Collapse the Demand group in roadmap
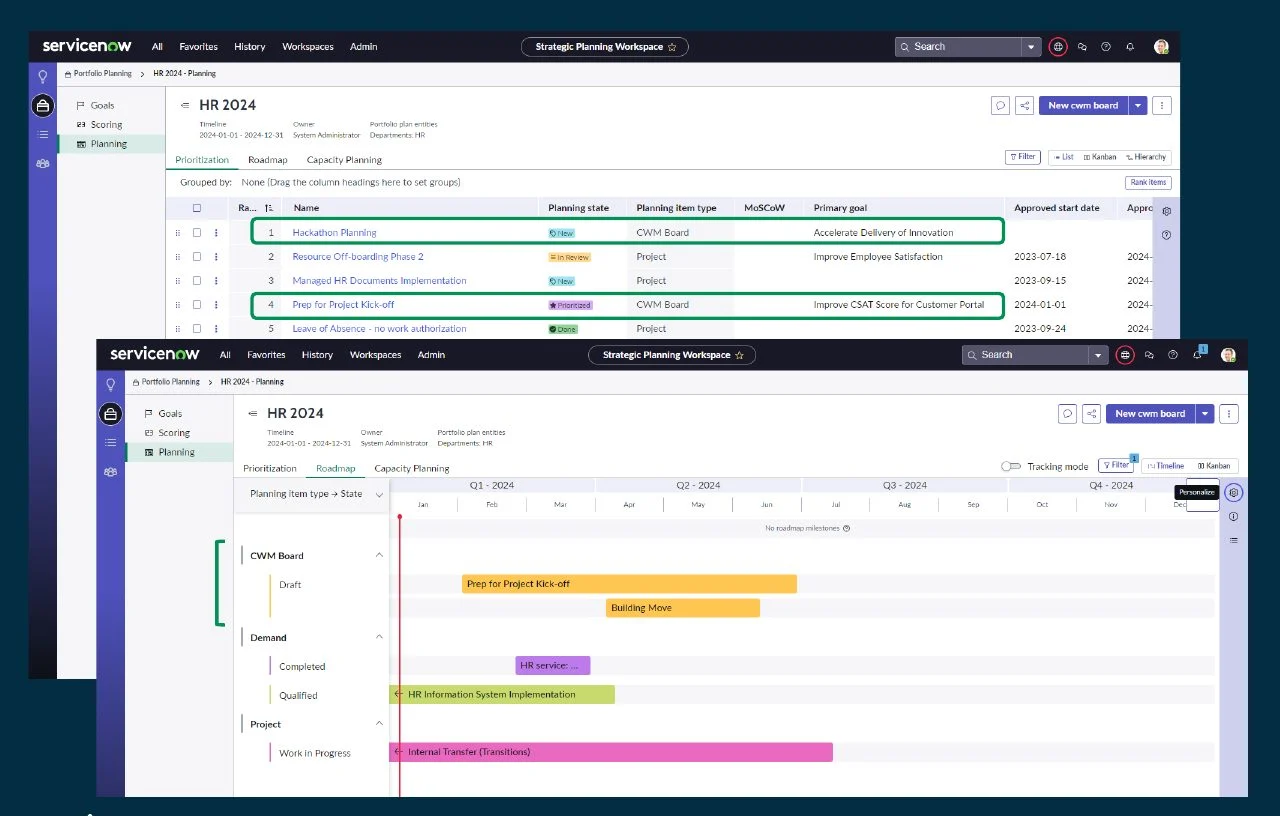Image resolution: width=1280 pixels, height=816 pixels. (x=379, y=637)
